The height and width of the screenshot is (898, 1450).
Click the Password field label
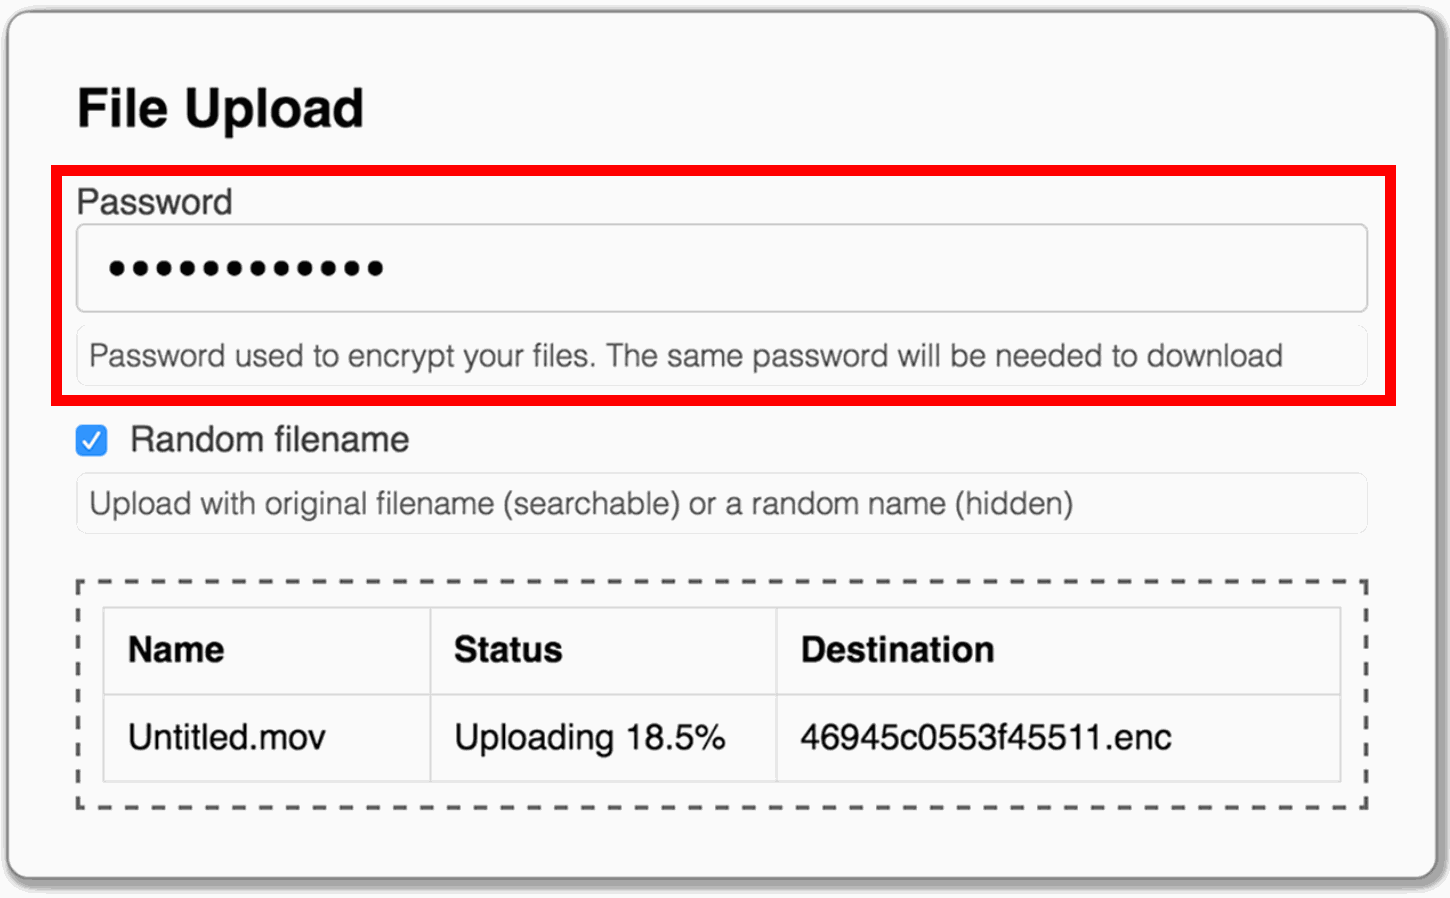click(154, 202)
